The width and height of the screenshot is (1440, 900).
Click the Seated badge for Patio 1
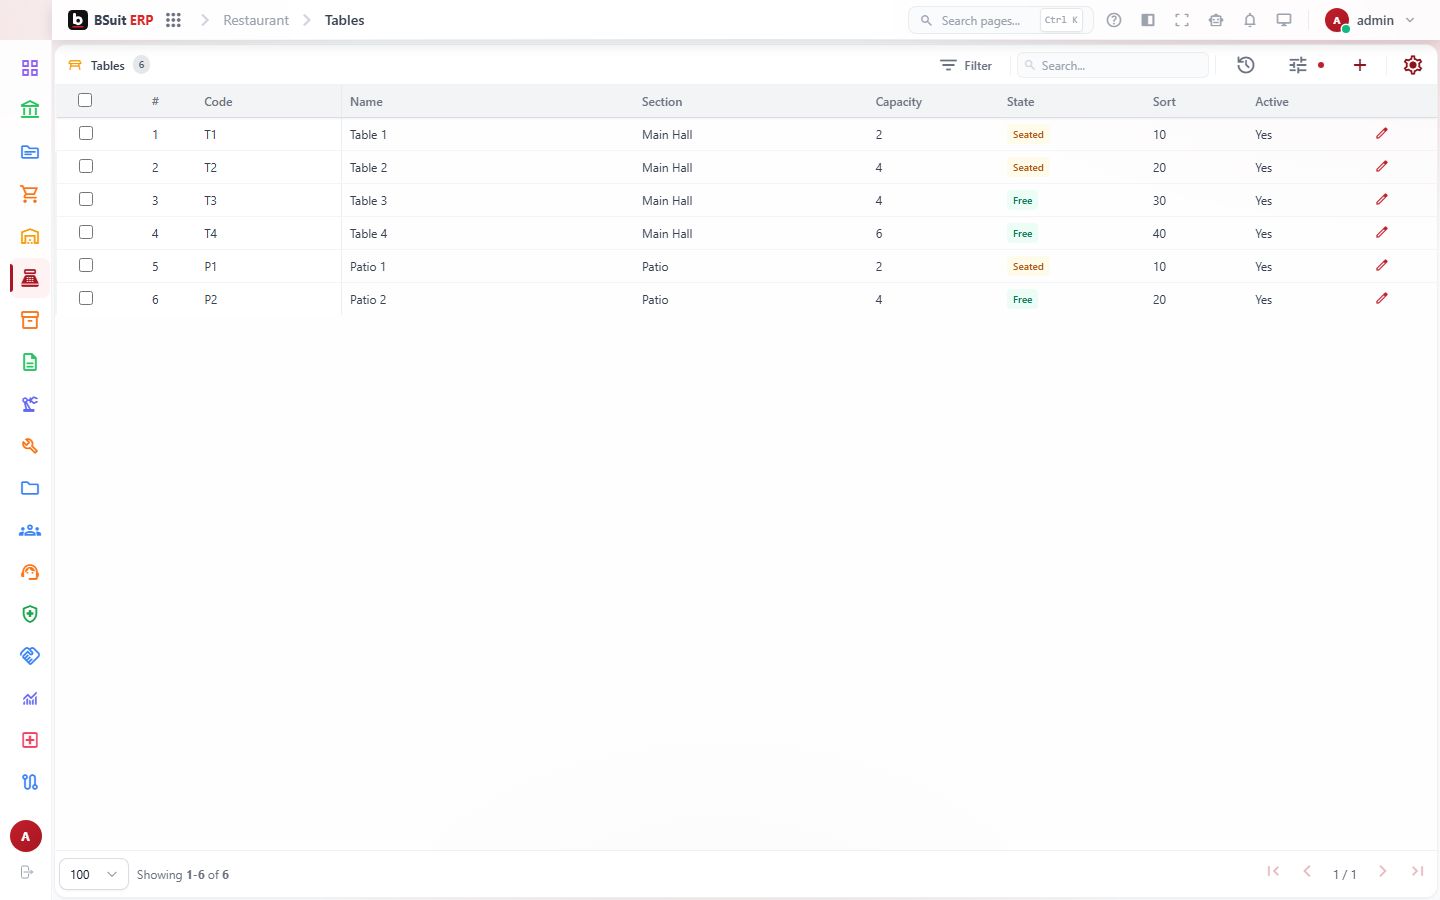tap(1028, 267)
